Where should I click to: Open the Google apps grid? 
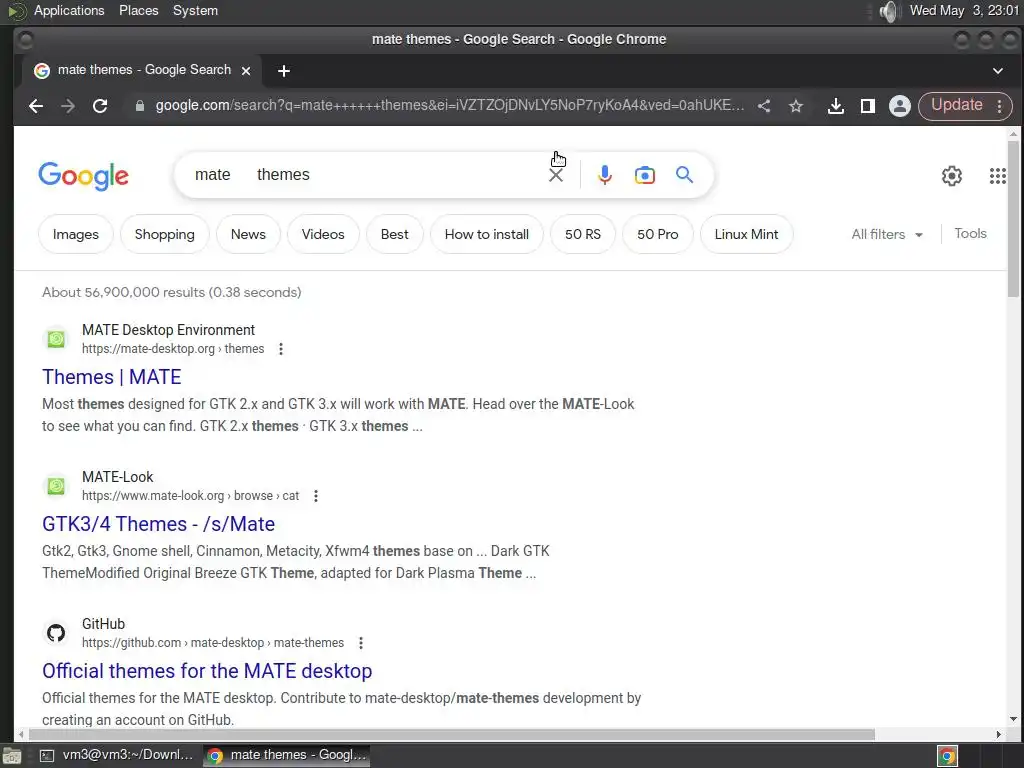point(997,176)
